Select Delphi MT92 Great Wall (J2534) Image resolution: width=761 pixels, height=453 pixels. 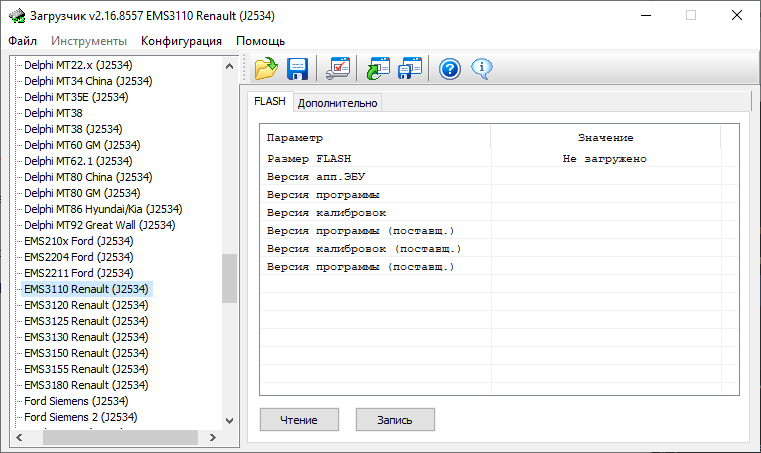coord(99,225)
